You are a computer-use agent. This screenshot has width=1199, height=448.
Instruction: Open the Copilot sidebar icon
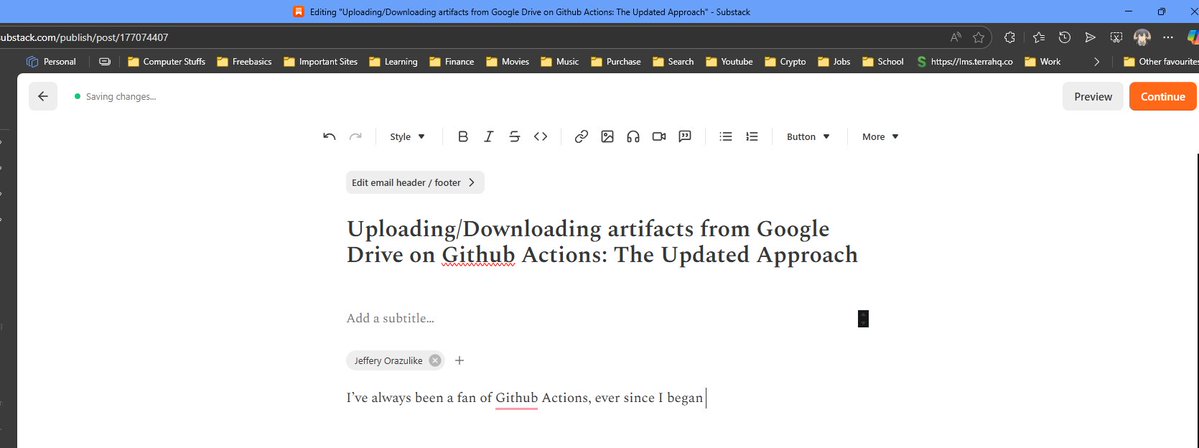pyautogui.click(x=1192, y=37)
